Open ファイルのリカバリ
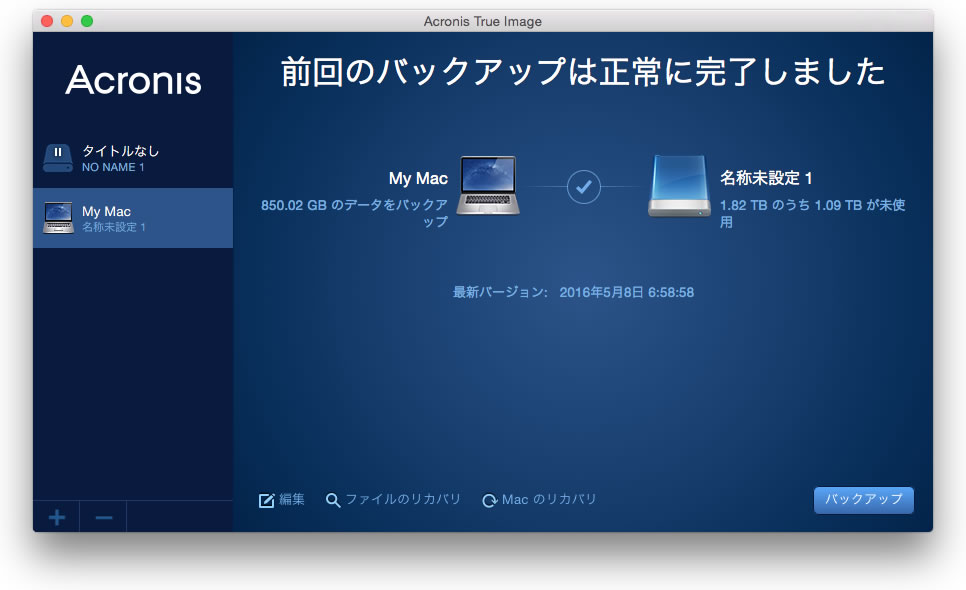This screenshot has height=590, width=966. tap(393, 499)
